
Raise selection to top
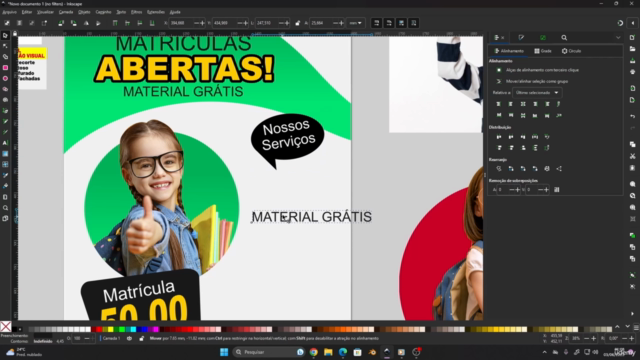[115, 23]
